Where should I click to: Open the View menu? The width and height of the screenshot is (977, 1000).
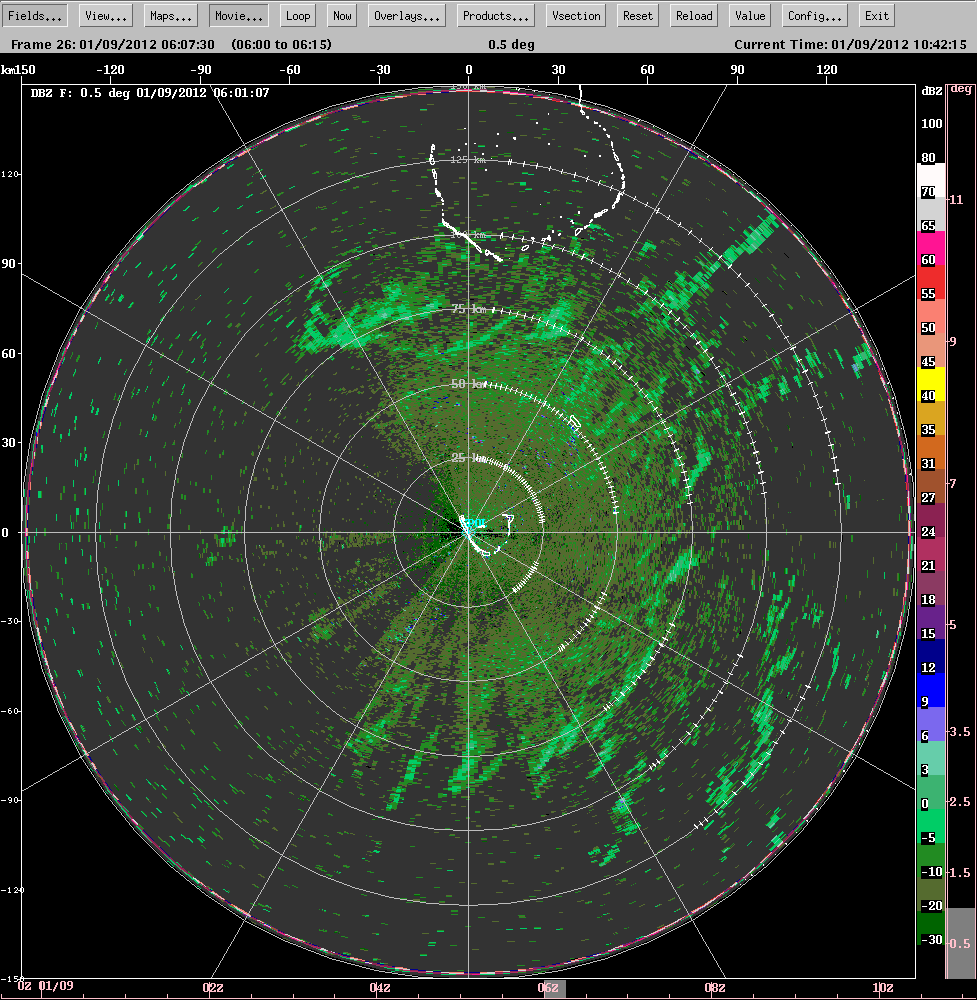click(104, 15)
